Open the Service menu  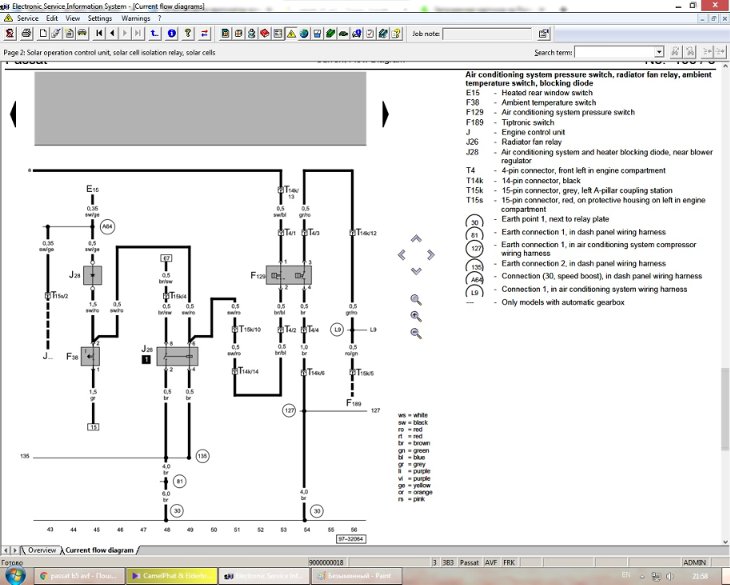[27, 18]
